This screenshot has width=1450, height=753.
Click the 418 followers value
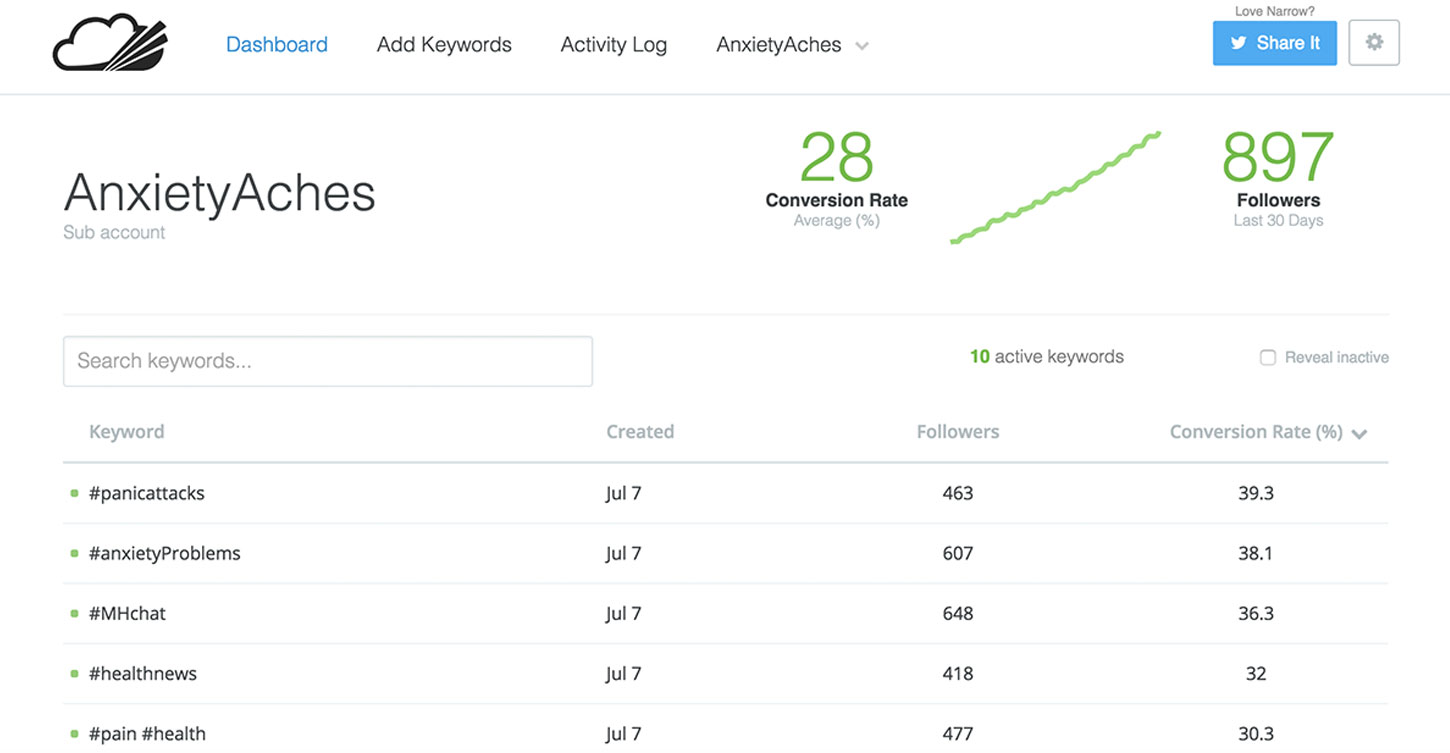[958, 674]
